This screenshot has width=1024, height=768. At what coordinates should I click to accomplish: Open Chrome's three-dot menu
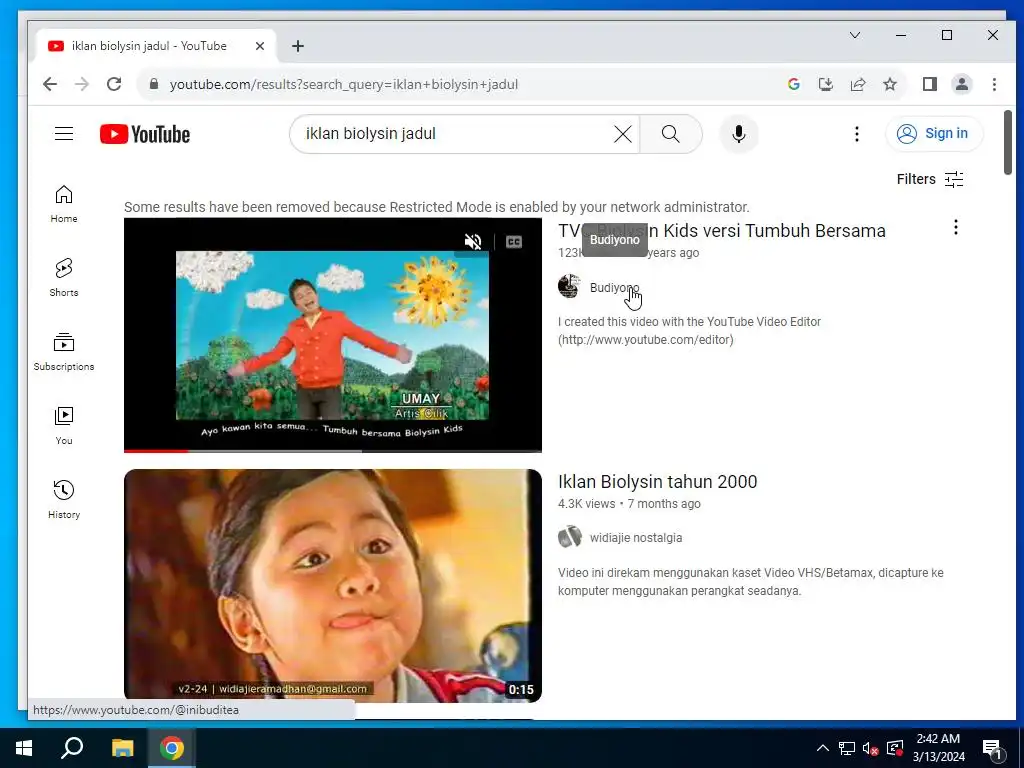click(x=994, y=84)
